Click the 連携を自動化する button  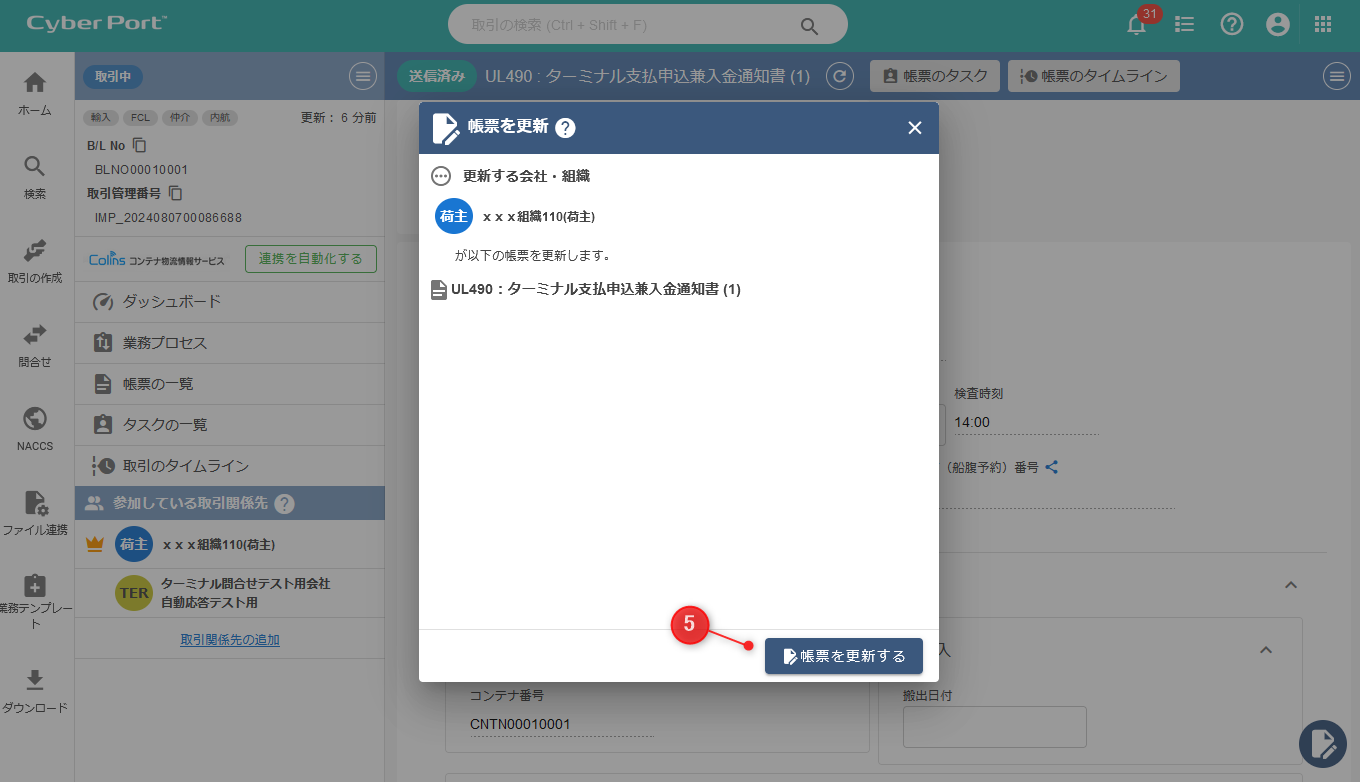(x=310, y=259)
